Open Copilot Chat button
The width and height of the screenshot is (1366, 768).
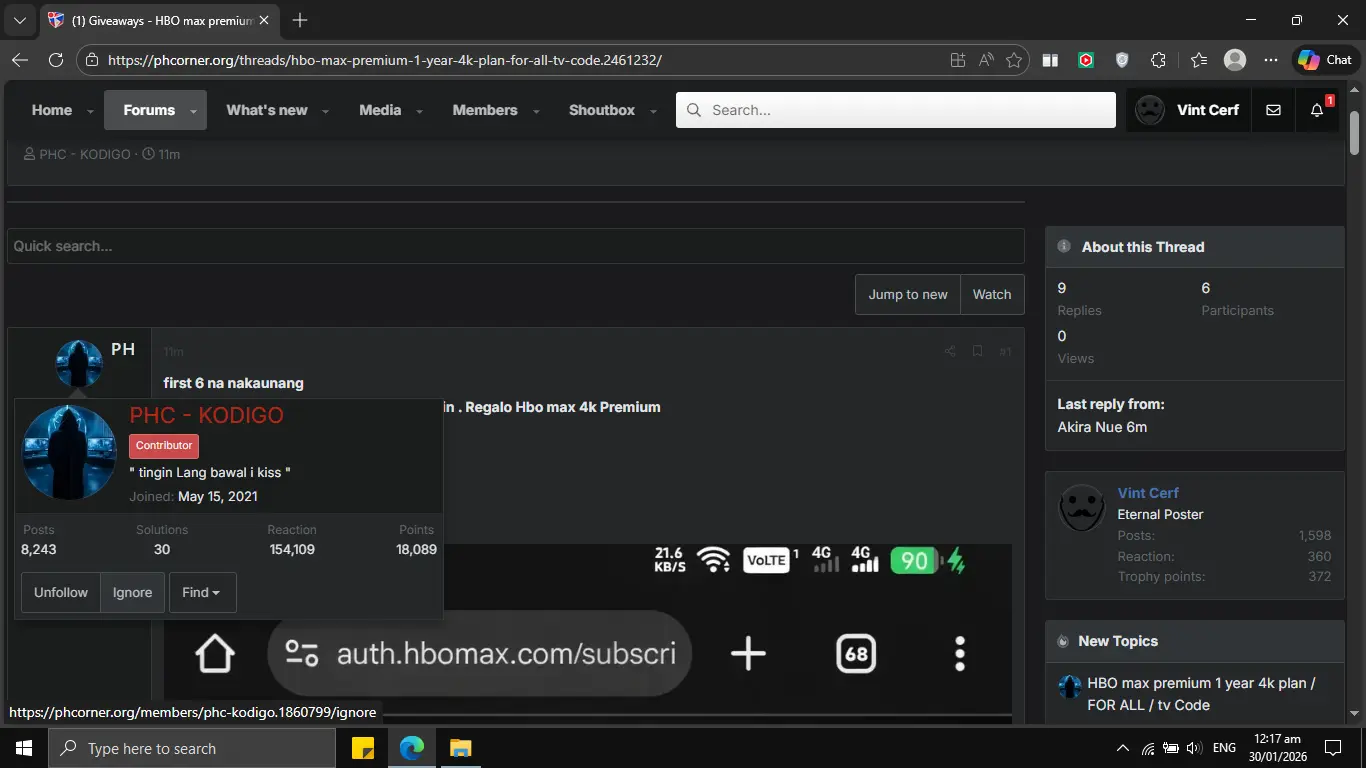point(1325,60)
